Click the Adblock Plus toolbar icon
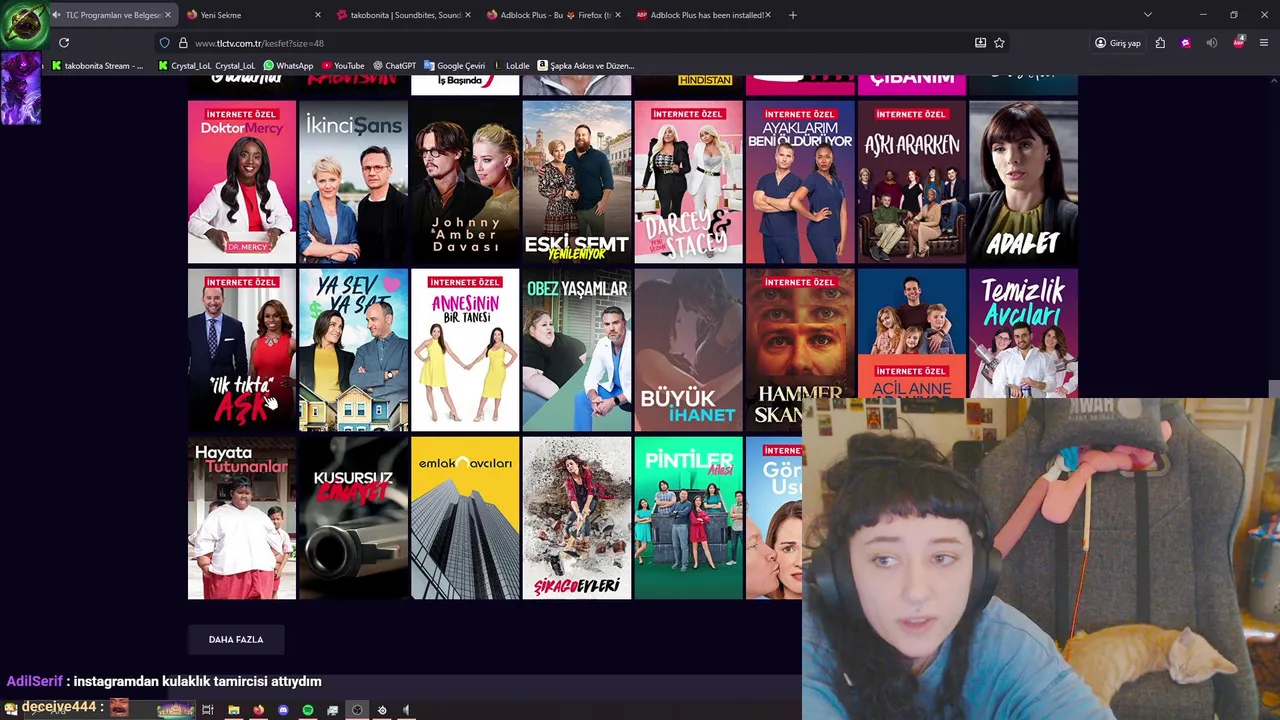Image resolution: width=1280 pixels, height=720 pixels. coord(1238,43)
